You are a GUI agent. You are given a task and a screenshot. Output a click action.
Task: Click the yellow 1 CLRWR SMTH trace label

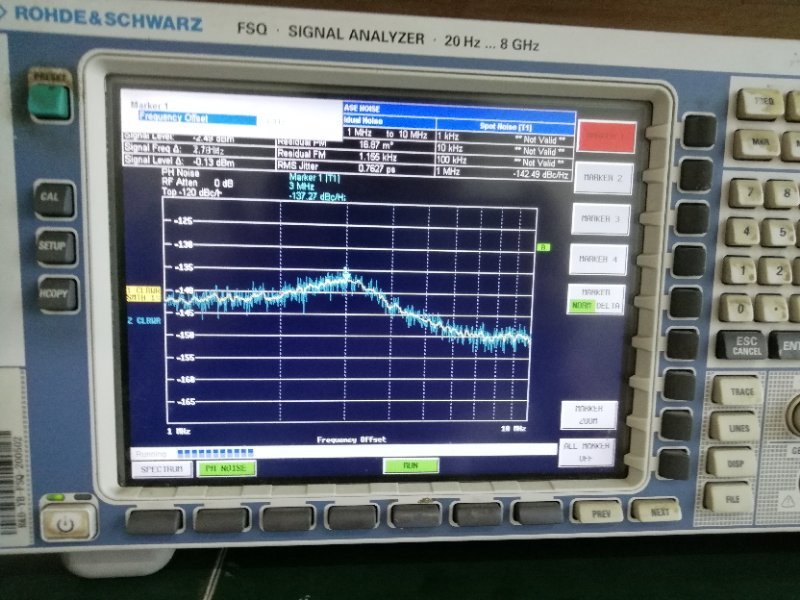point(143,294)
